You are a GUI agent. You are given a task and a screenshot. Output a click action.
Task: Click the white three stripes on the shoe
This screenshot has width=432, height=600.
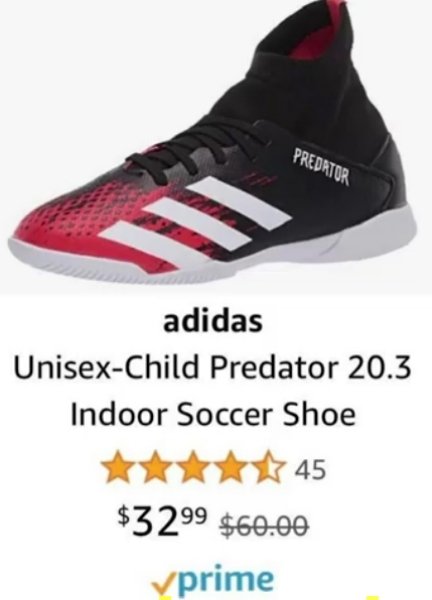tap(195, 222)
